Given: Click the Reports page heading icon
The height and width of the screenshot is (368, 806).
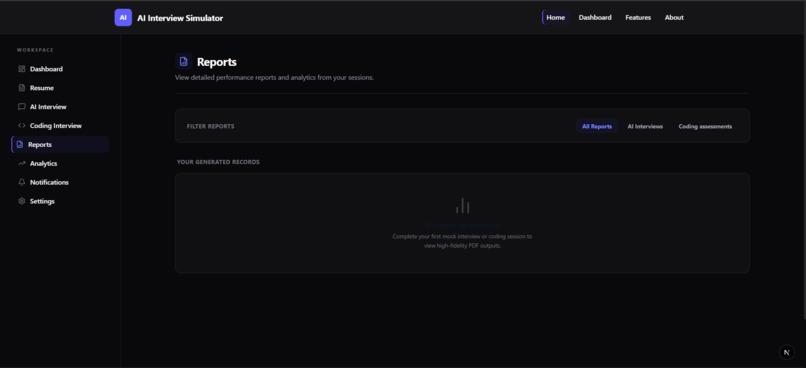Looking at the screenshot, I should (184, 62).
